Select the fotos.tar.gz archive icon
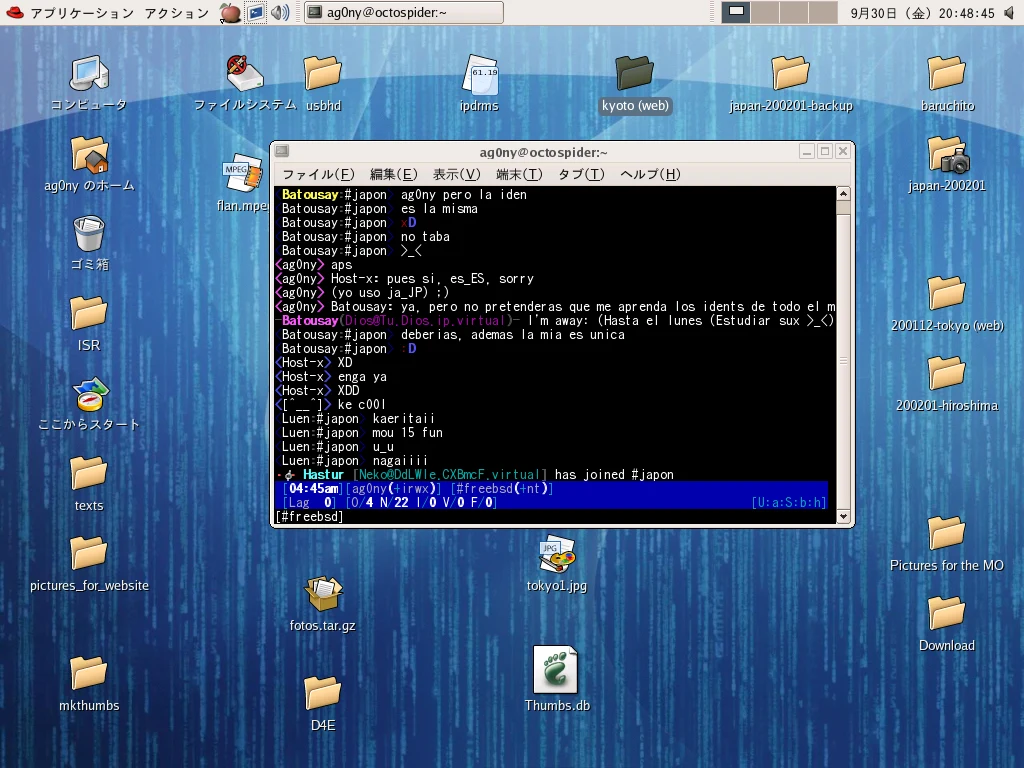Image resolution: width=1024 pixels, height=768 pixels. (322, 595)
